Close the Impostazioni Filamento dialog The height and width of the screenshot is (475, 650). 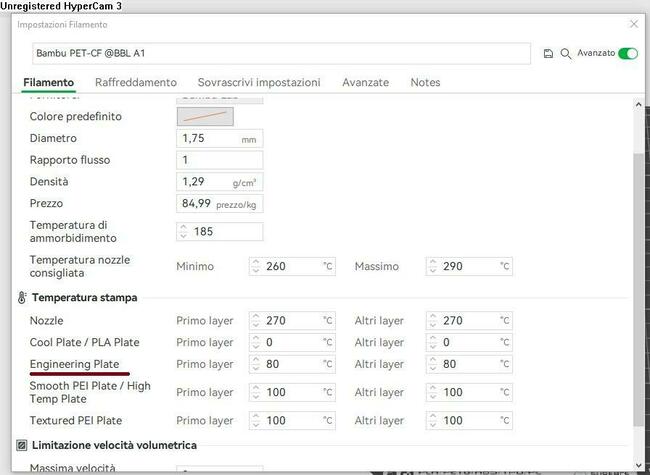coord(632,24)
